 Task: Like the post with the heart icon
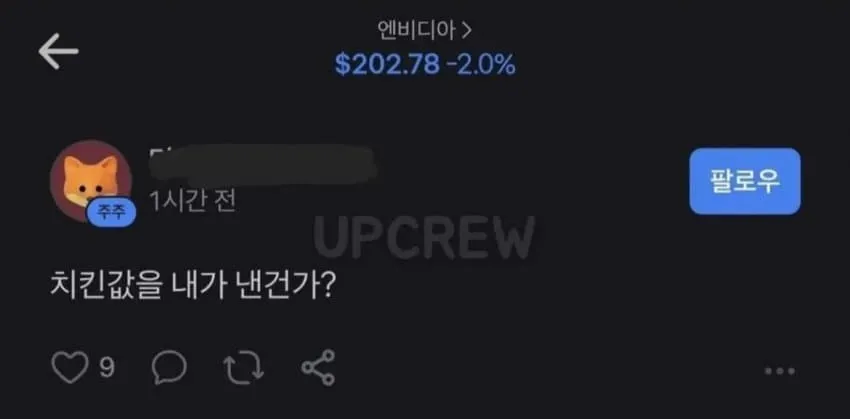69,368
